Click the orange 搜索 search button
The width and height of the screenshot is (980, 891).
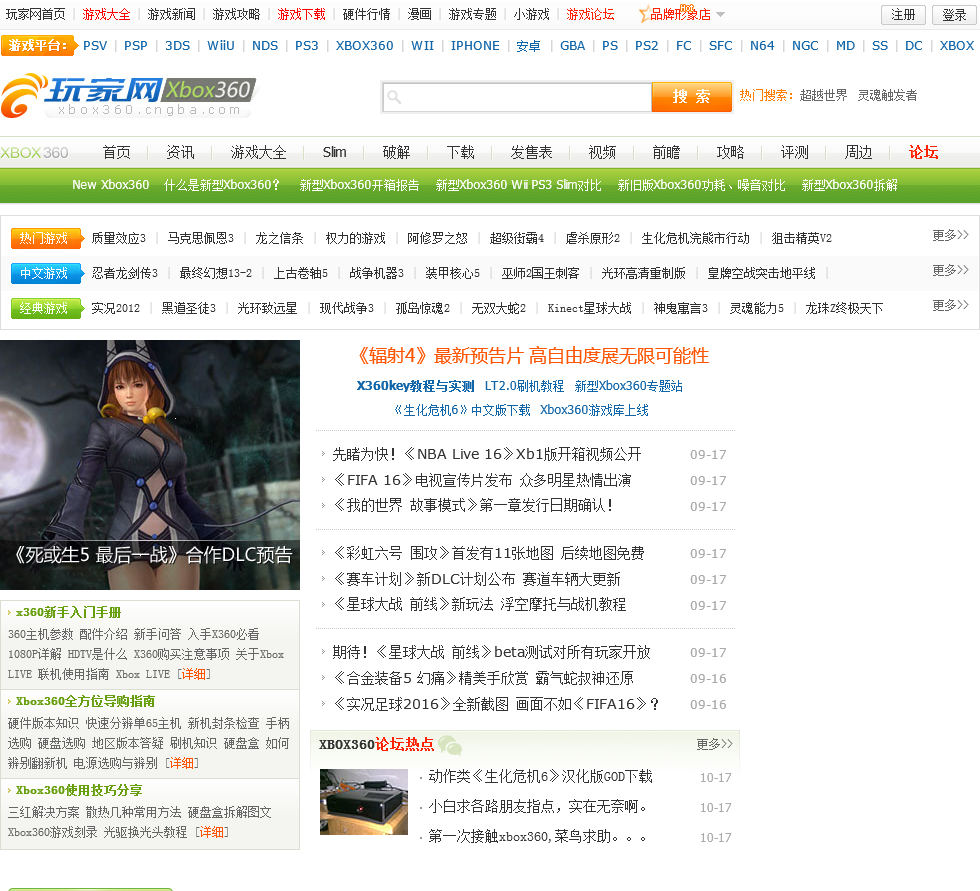(x=691, y=97)
